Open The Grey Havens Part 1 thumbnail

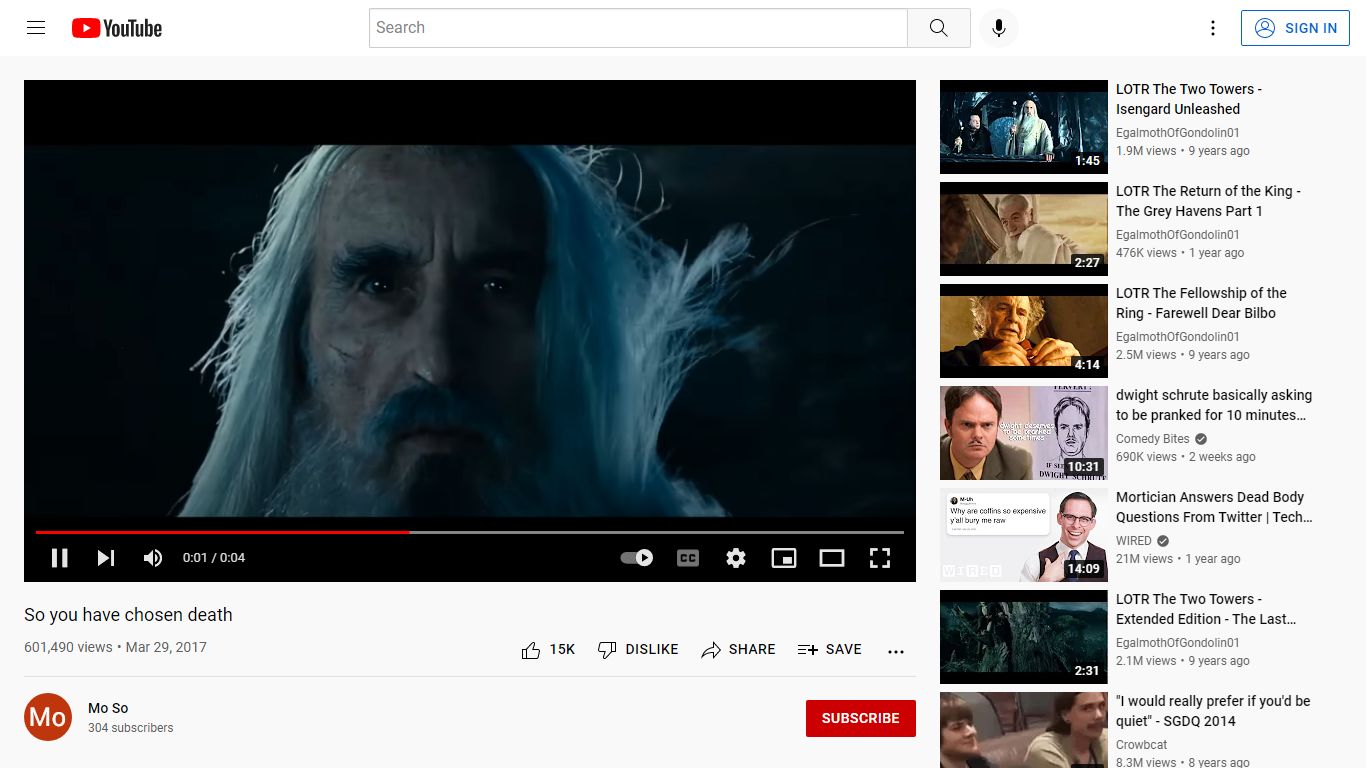point(1024,229)
